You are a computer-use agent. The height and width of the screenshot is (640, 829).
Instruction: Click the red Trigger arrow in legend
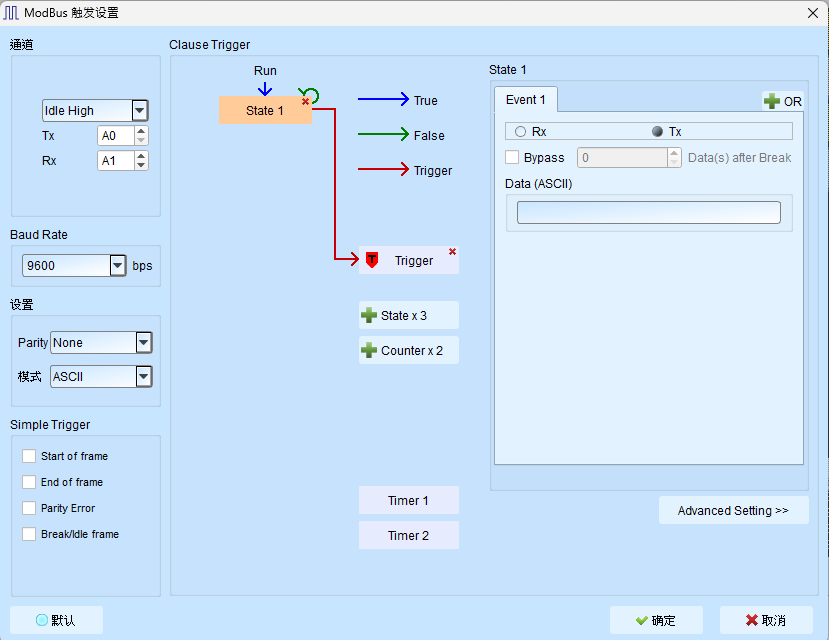coord(383,169)
